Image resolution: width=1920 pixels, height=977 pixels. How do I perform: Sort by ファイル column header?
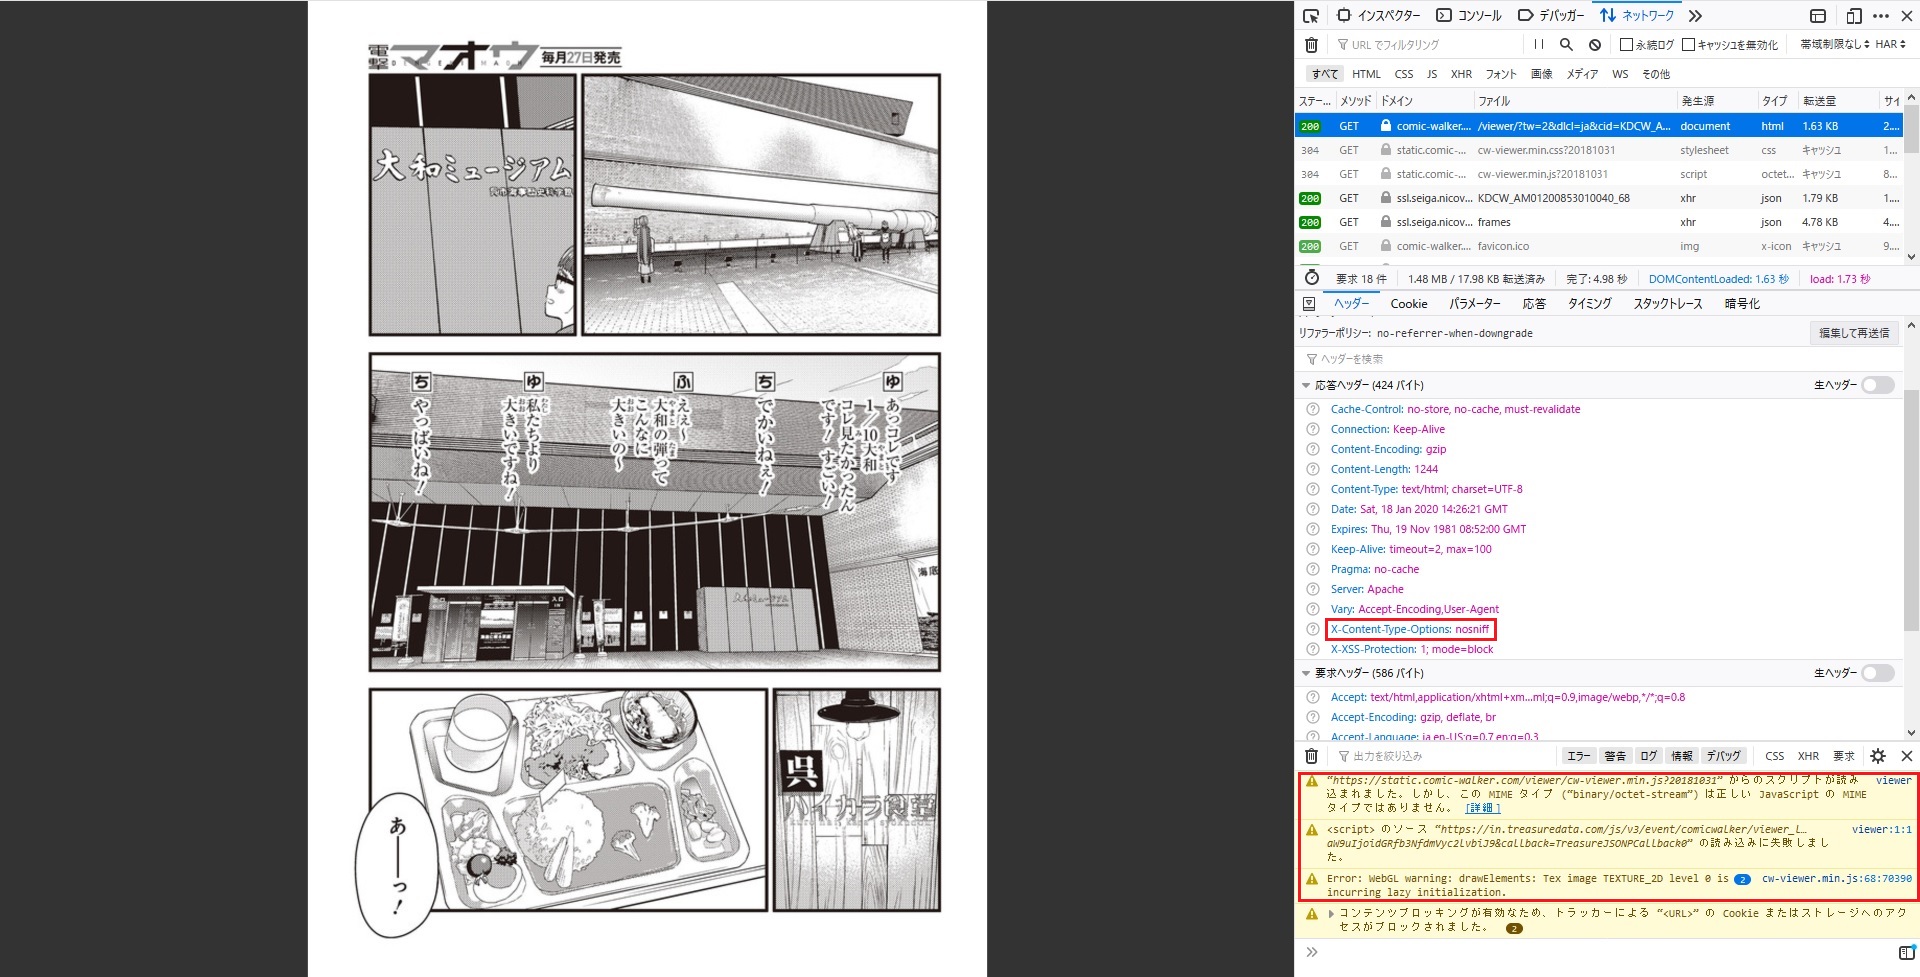click(1575, 101)
